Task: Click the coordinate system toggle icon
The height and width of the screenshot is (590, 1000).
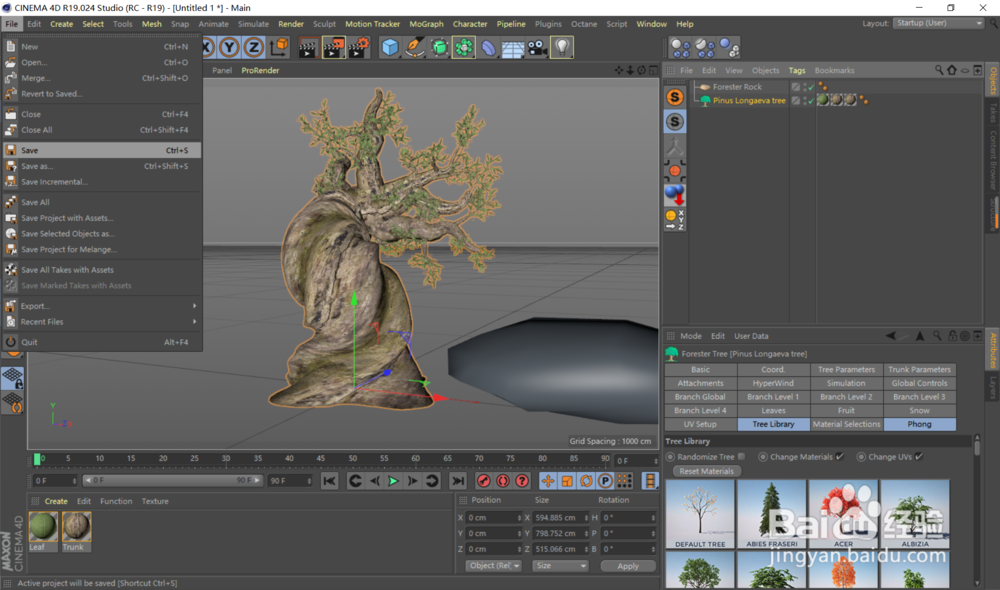Action: point(279,47)
